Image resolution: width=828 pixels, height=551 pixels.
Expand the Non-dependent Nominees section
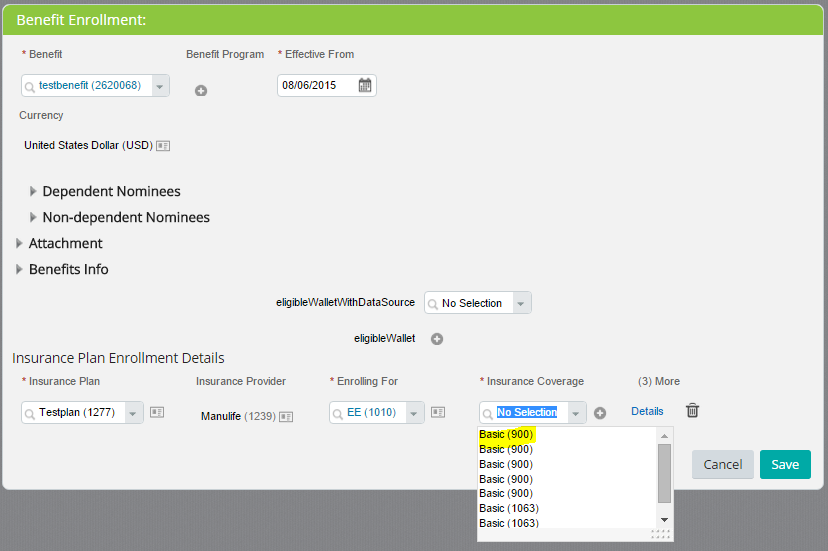(x=33, y=217)
